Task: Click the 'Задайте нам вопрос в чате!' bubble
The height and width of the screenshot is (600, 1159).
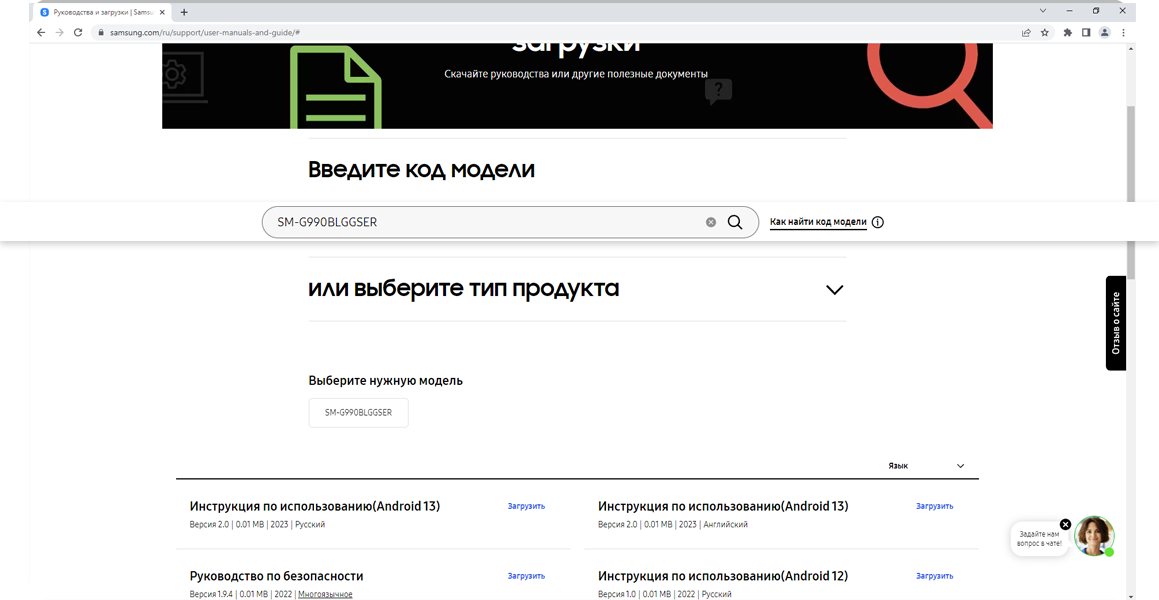Action: [x=1040, y=538]
